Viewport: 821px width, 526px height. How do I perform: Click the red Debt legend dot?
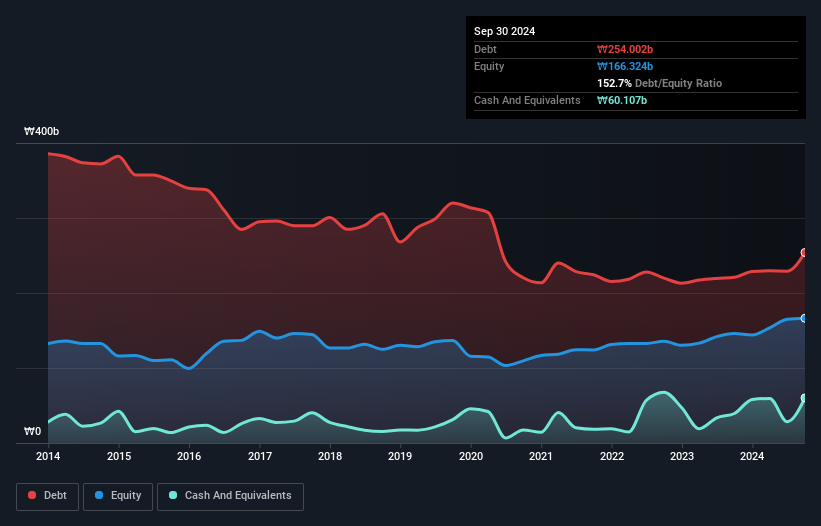[32, 495]
